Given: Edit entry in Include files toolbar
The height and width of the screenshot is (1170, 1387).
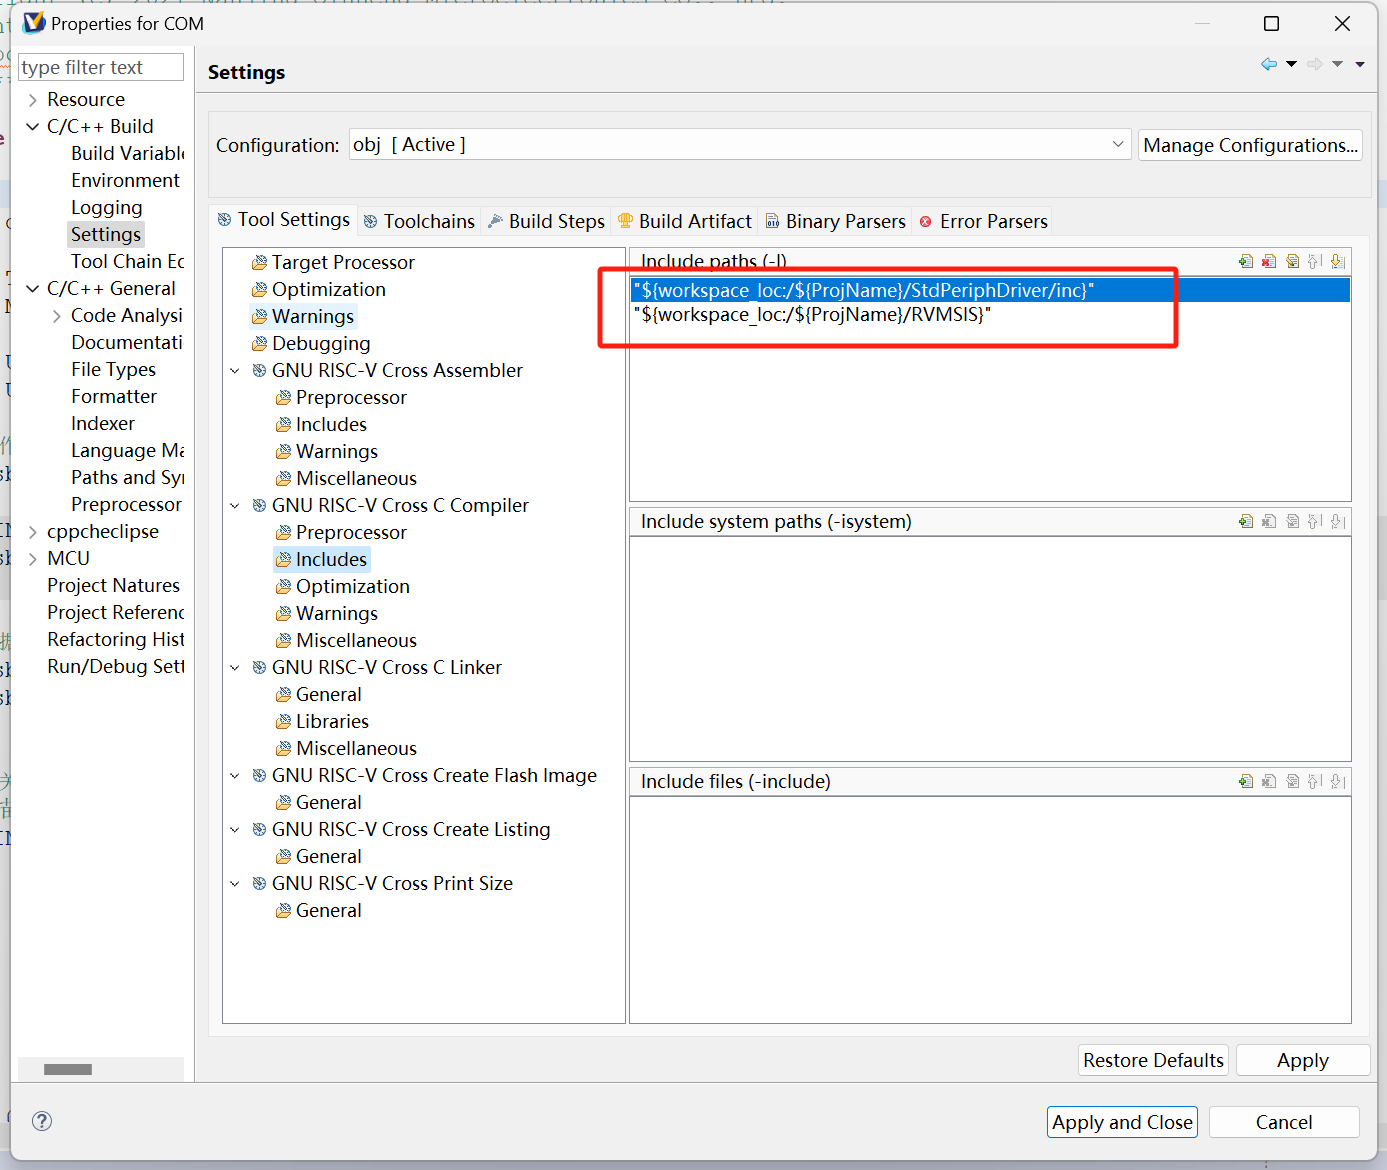Looking at the screenshot, I should (x=1292, y=781).
